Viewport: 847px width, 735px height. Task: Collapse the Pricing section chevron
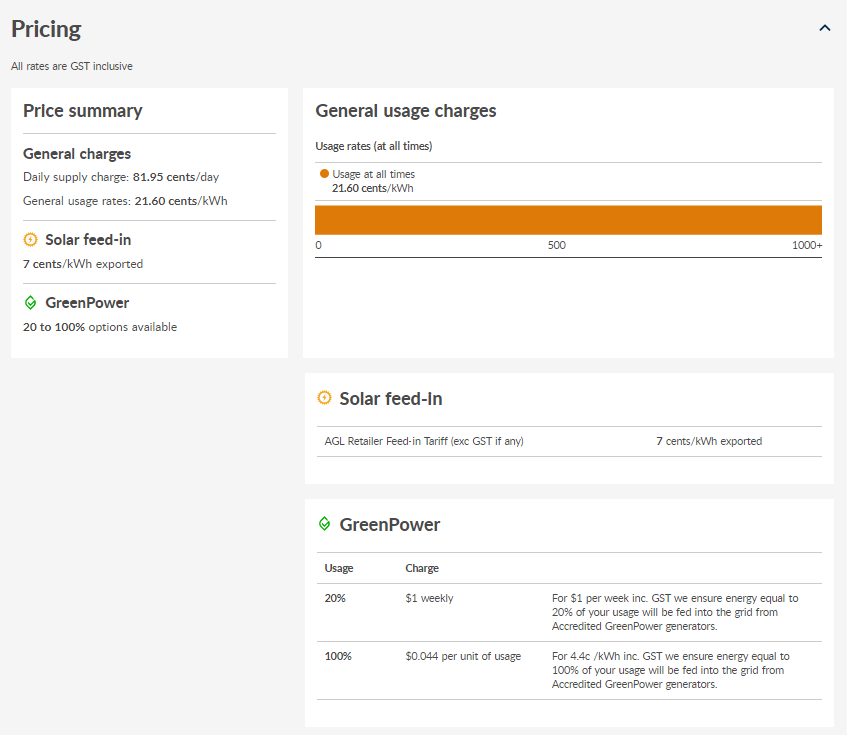click(824, 28)
